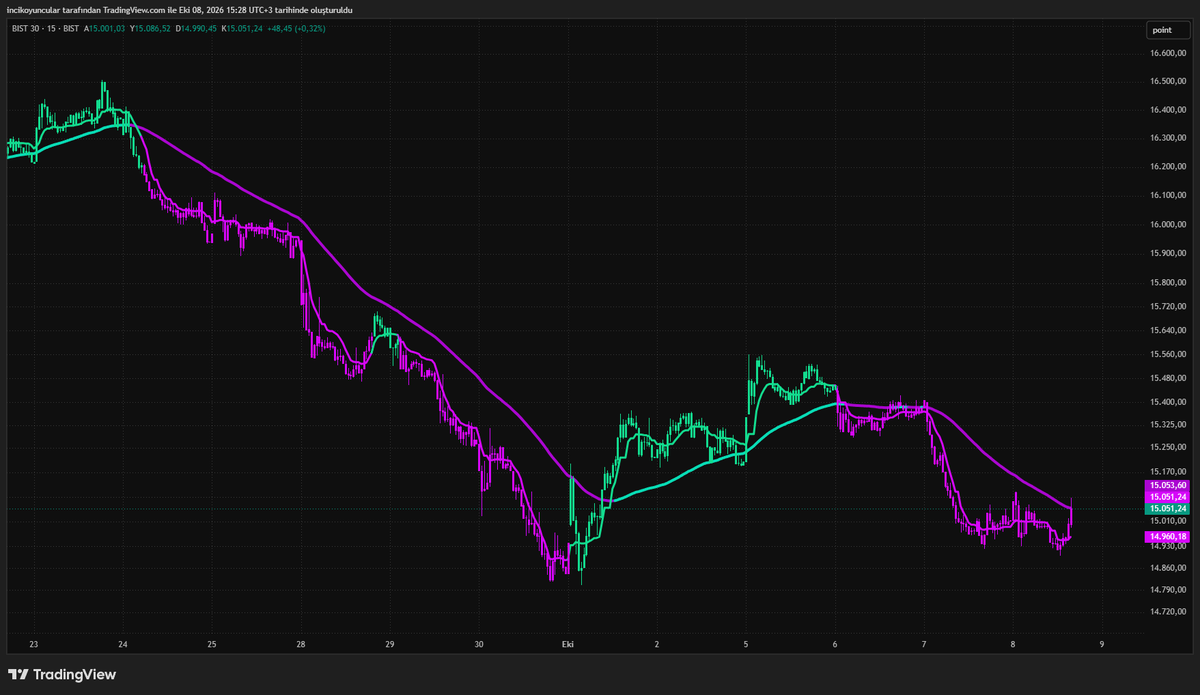Click the 15.560,00 price scale label

tap(1167, 354)
